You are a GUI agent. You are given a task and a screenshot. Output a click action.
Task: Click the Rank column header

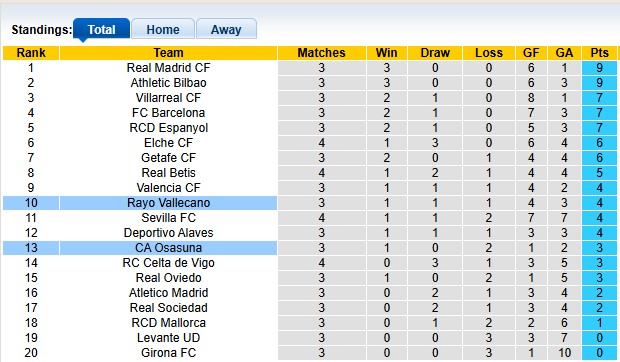(31, 53)
